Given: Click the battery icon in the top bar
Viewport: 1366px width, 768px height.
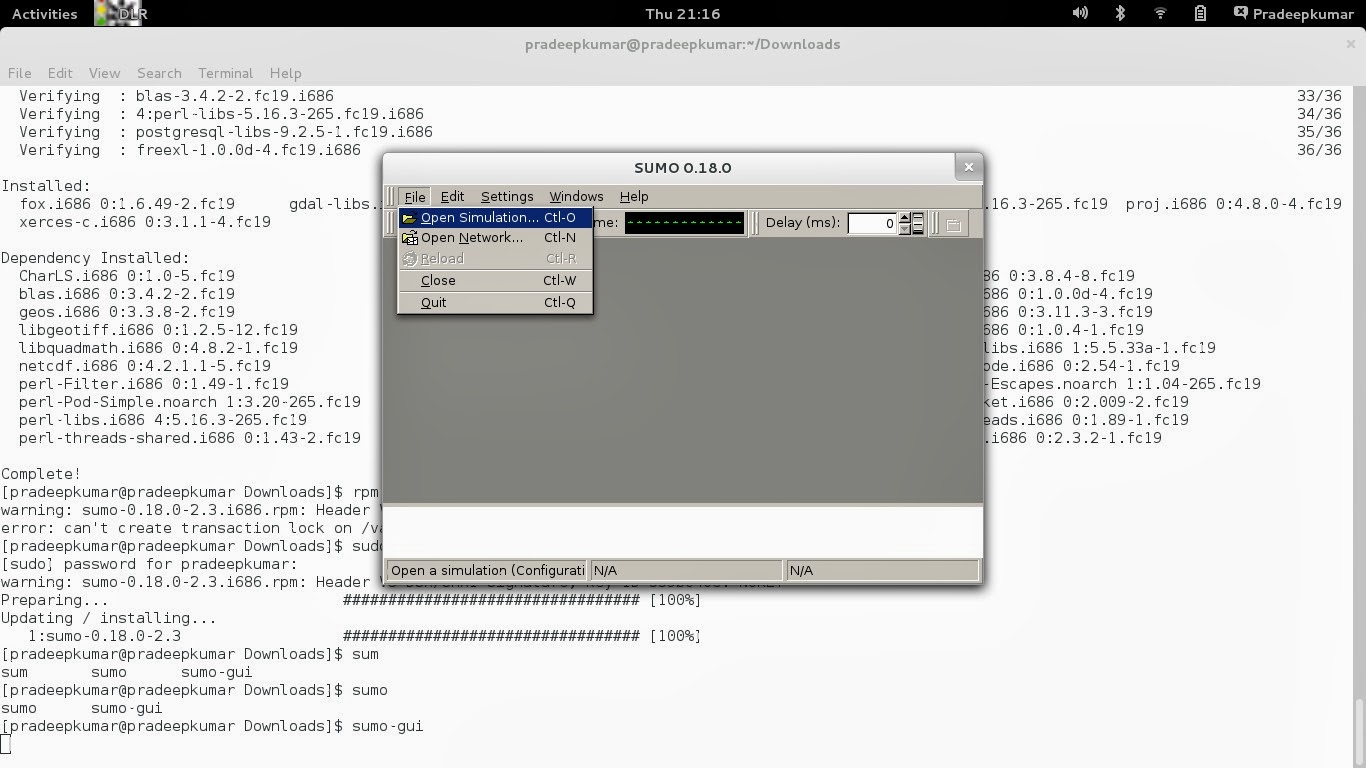Looking at the screenshot, I should (1197, 13).
